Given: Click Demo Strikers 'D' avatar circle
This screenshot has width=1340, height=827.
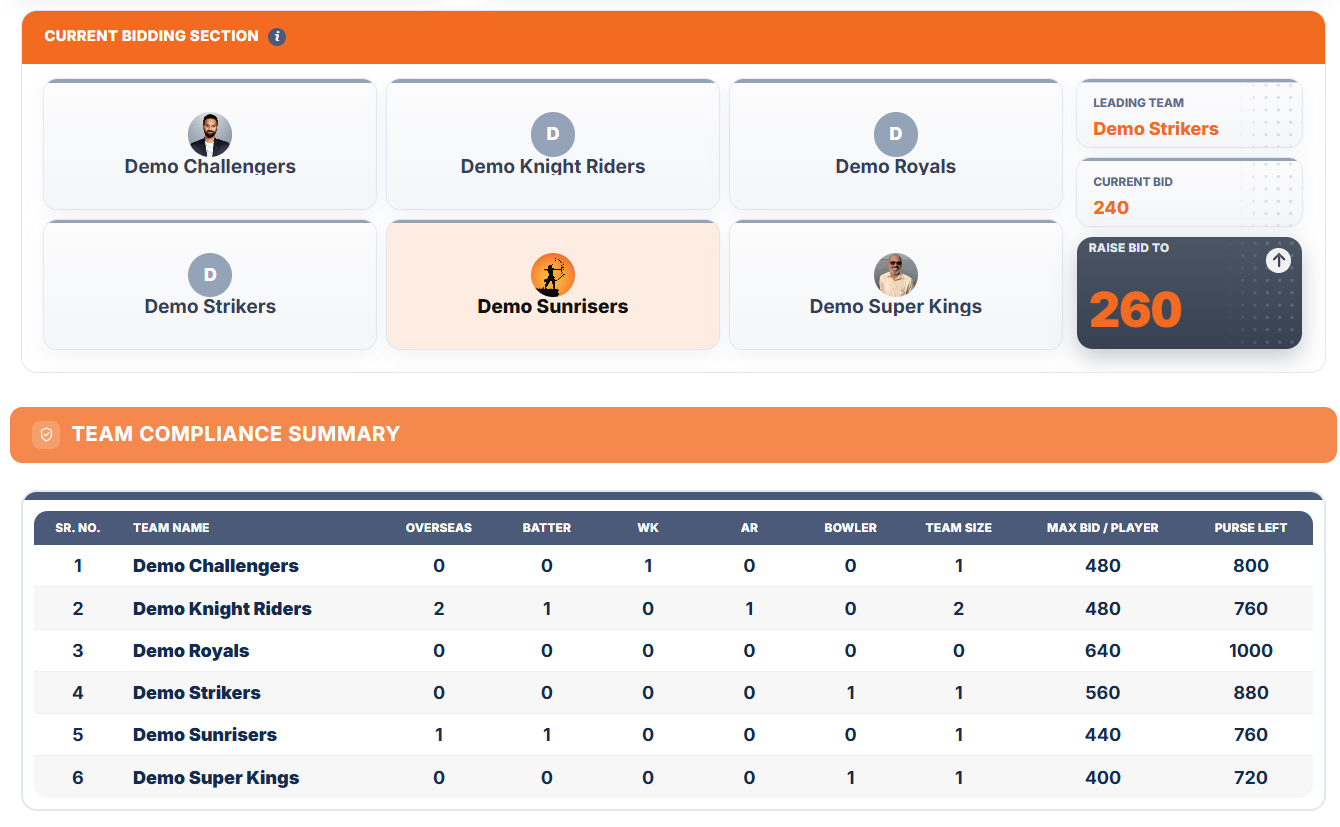Looking at the screenshot, I should [210, 275].
